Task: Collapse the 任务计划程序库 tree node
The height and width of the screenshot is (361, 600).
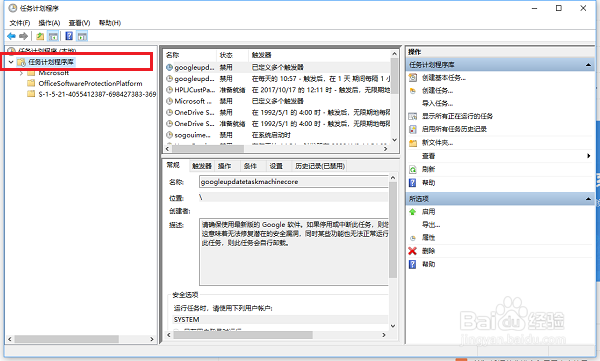Action: coord(11,62)
